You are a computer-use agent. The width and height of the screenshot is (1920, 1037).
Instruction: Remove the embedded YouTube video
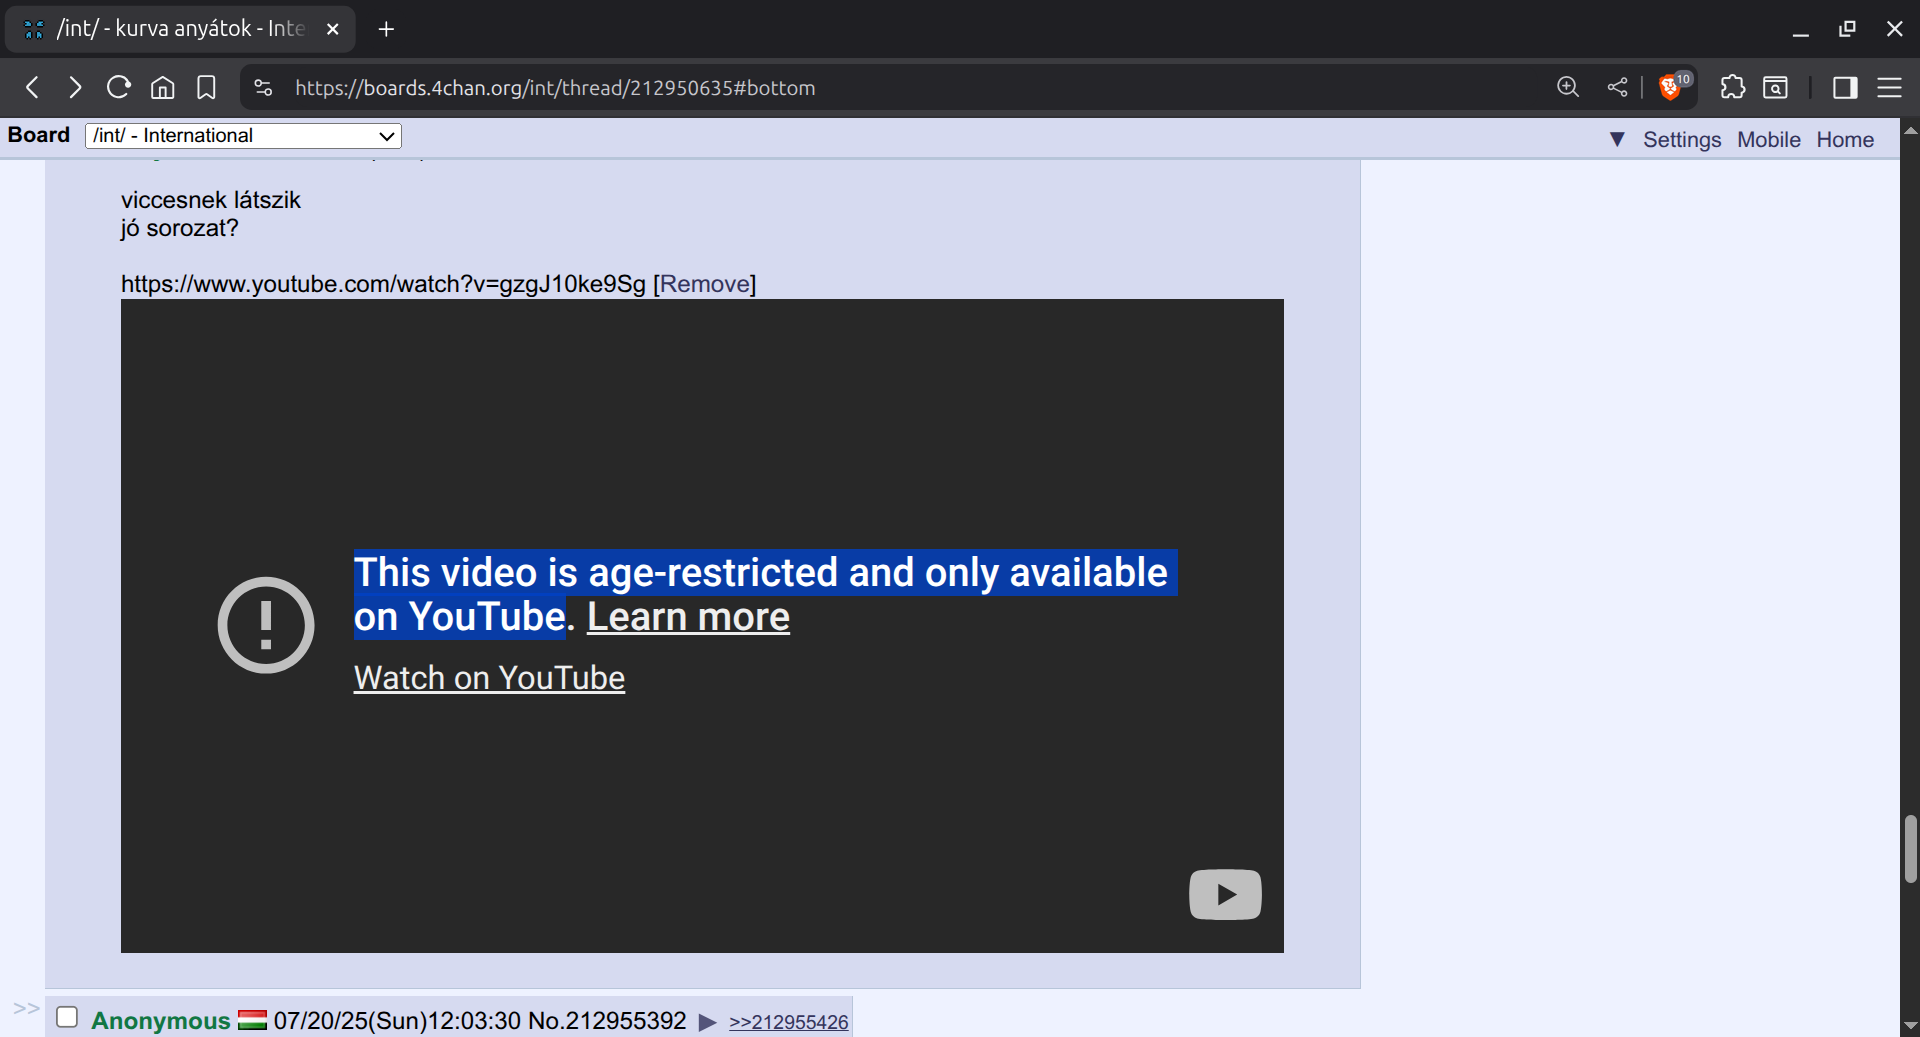(705, 284)
